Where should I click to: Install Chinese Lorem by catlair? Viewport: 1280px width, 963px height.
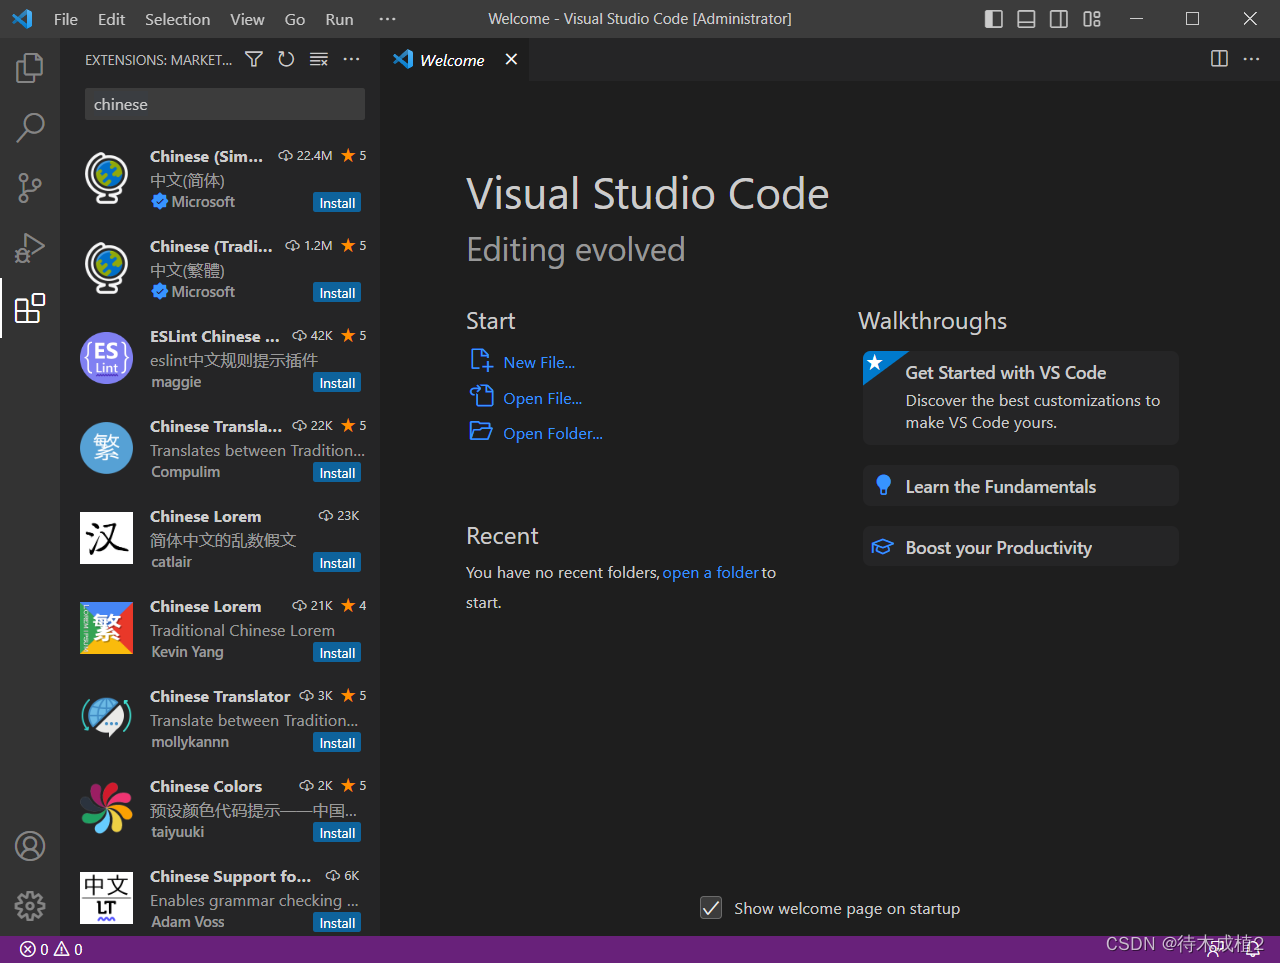coord(337,563)
